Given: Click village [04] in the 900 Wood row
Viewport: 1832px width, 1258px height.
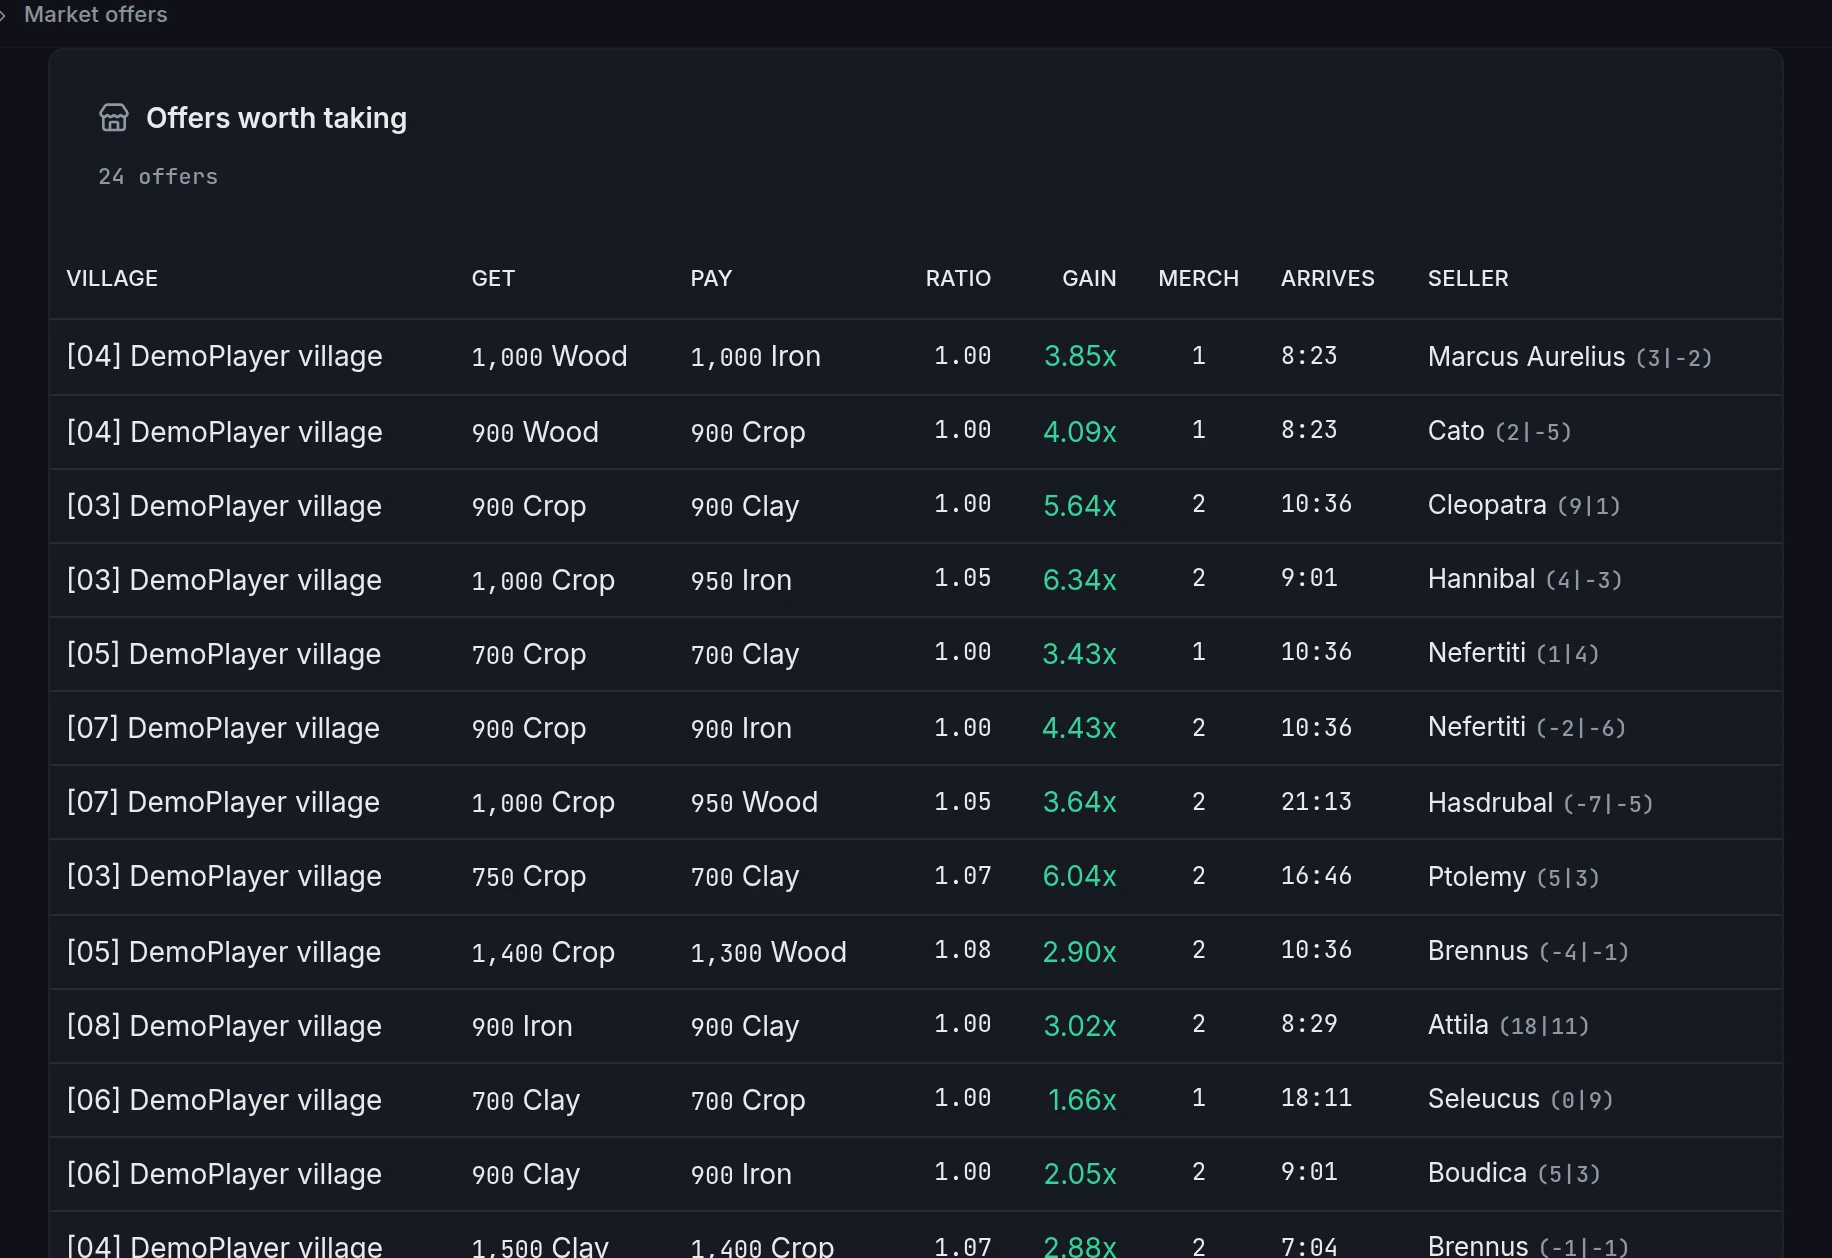Looking at the screenshot, I should click(x=224, y=433).
